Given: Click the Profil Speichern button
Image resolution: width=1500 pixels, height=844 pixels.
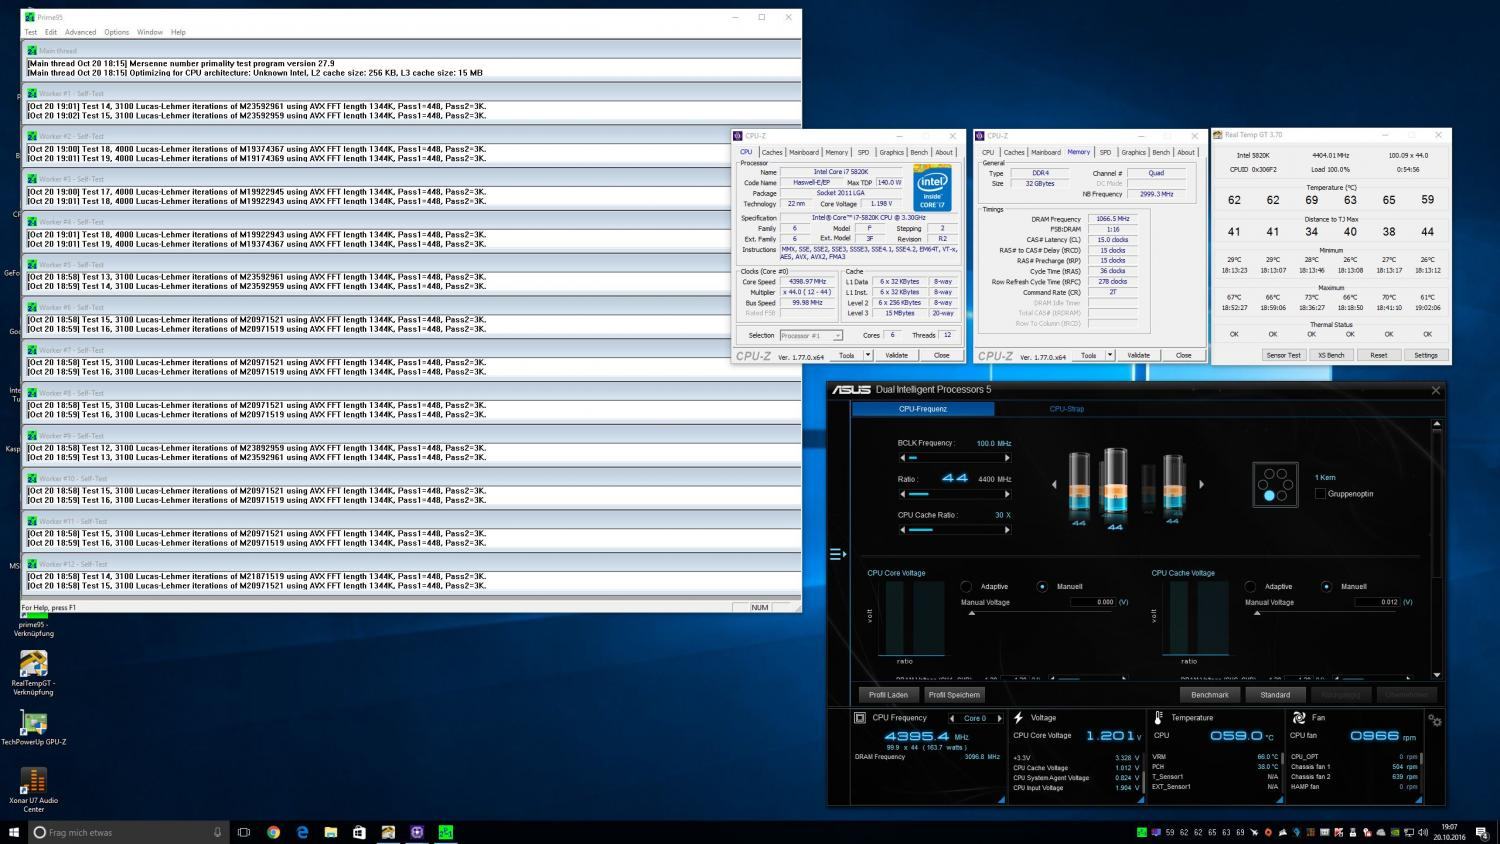Looking at the screenshot, I should 954,695.
